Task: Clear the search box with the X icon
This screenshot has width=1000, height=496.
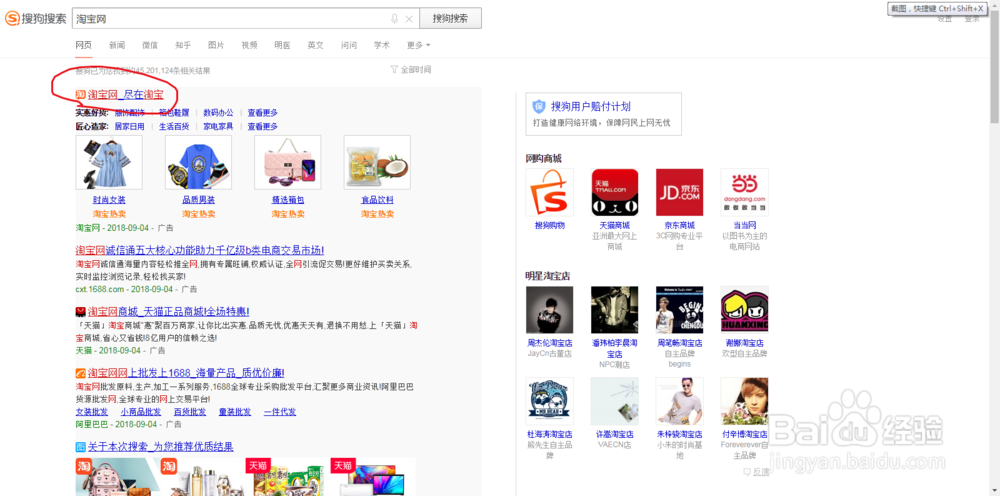Action: [409, 18]
